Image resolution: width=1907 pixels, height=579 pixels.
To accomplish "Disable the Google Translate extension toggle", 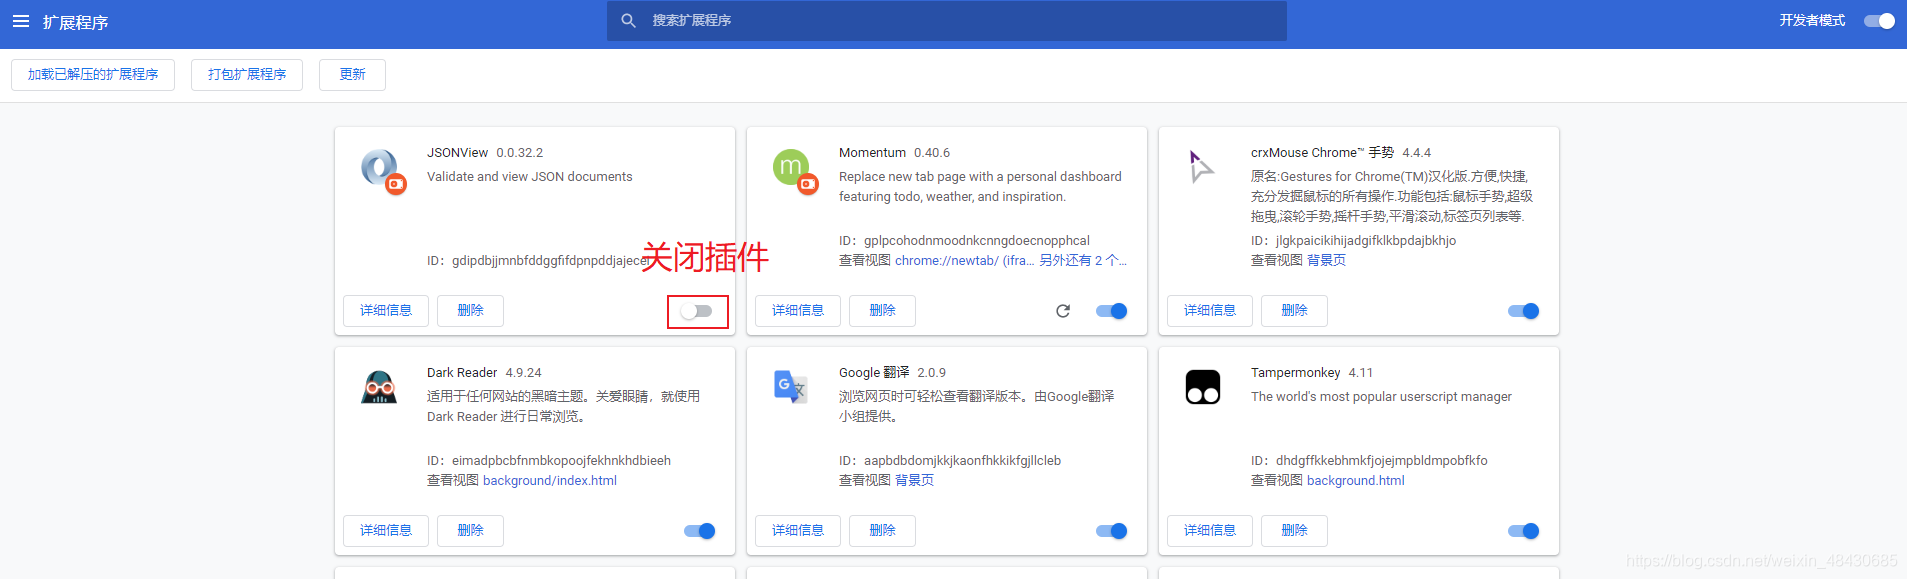I will pos(1111,531).
